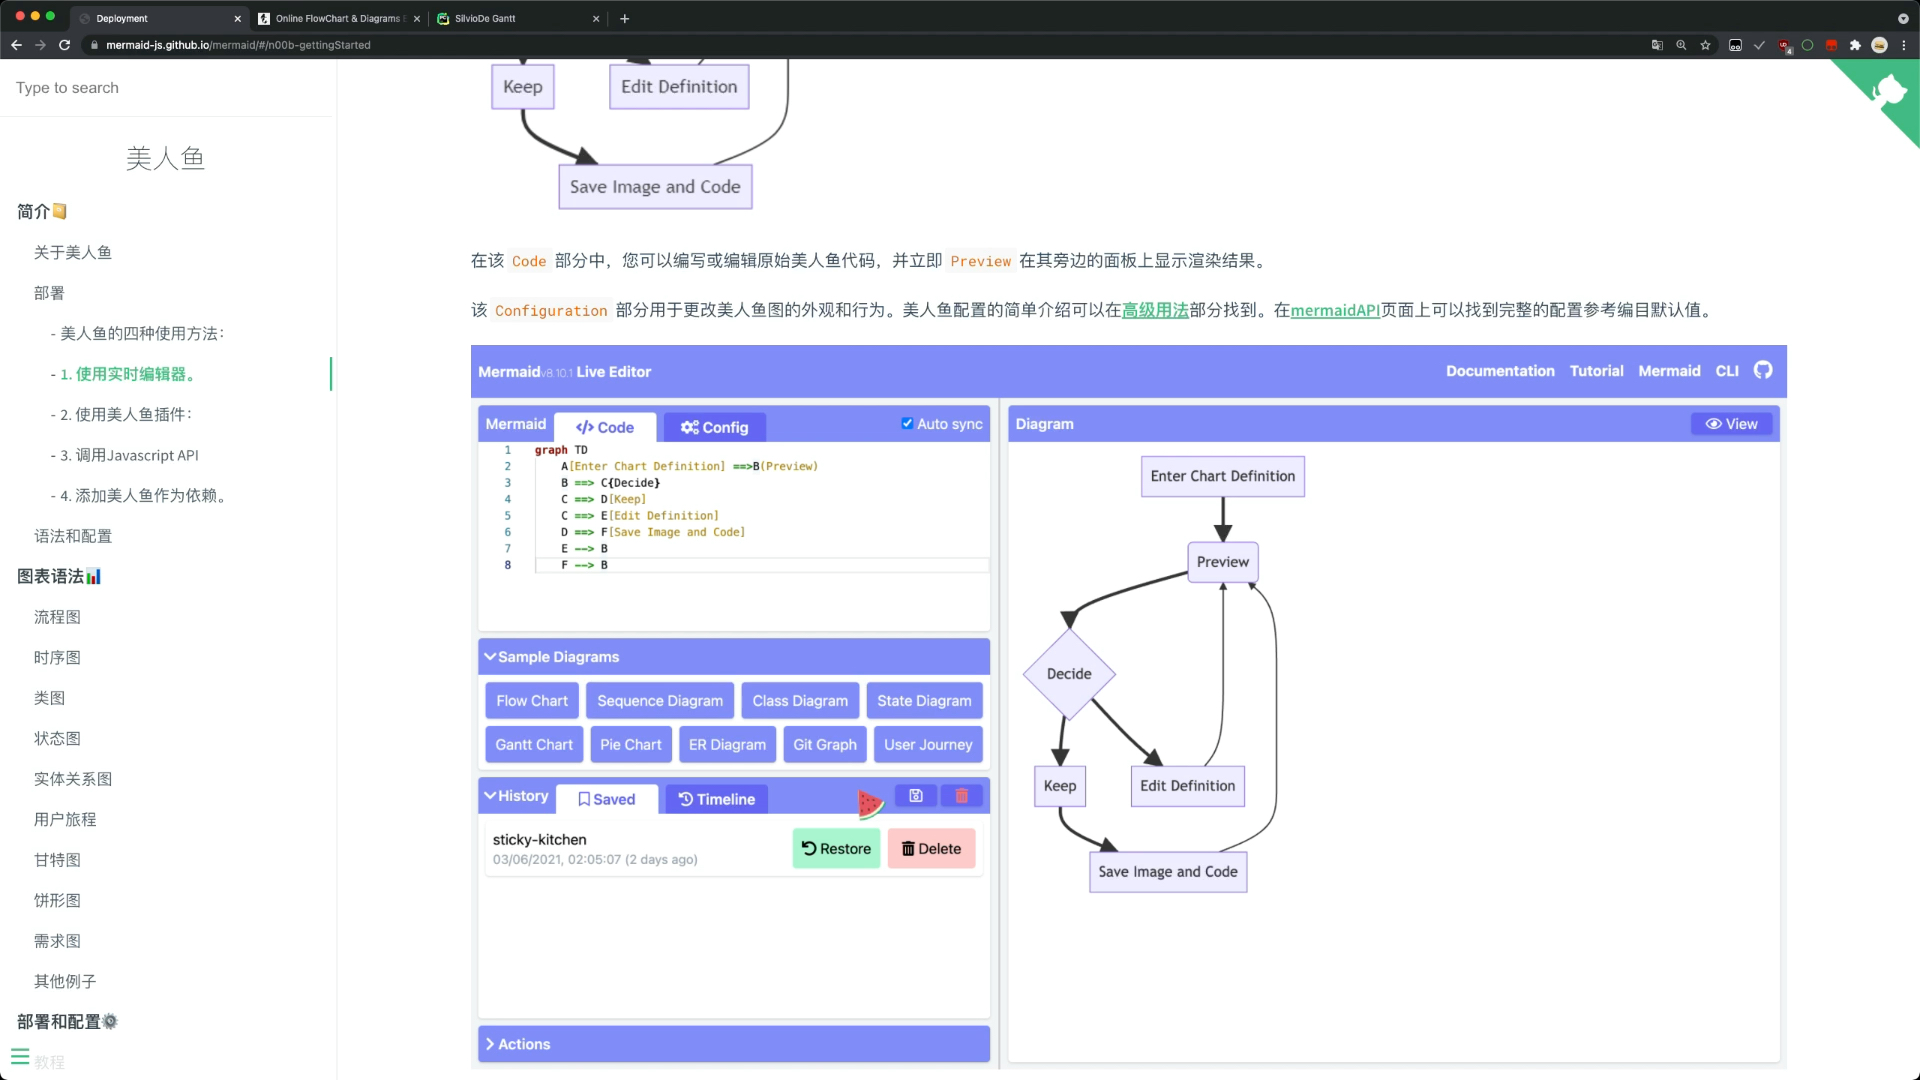Load the Git Graph sample
Viewport: 1920px width, 1080px height.
(825, 745)
